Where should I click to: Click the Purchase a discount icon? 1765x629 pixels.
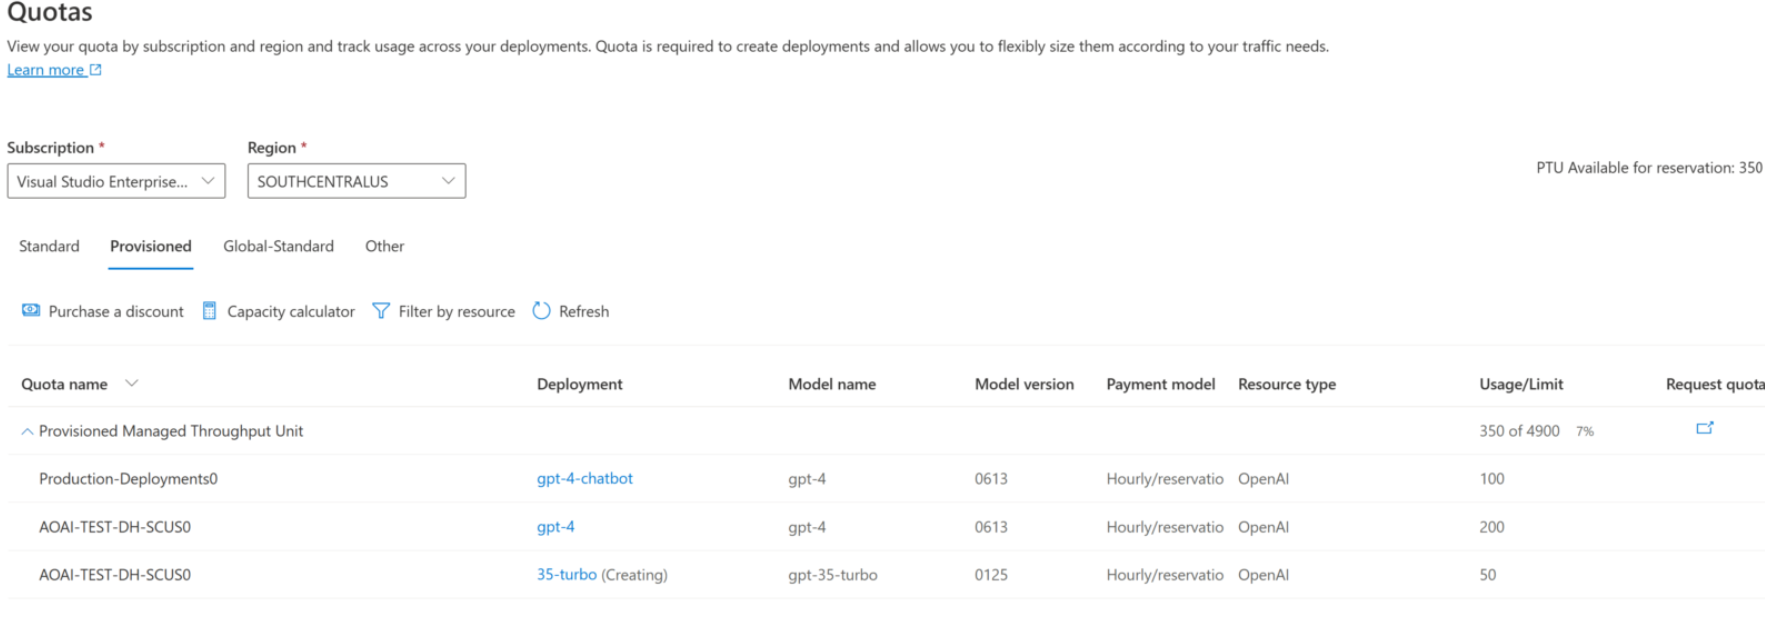point(30,311)
